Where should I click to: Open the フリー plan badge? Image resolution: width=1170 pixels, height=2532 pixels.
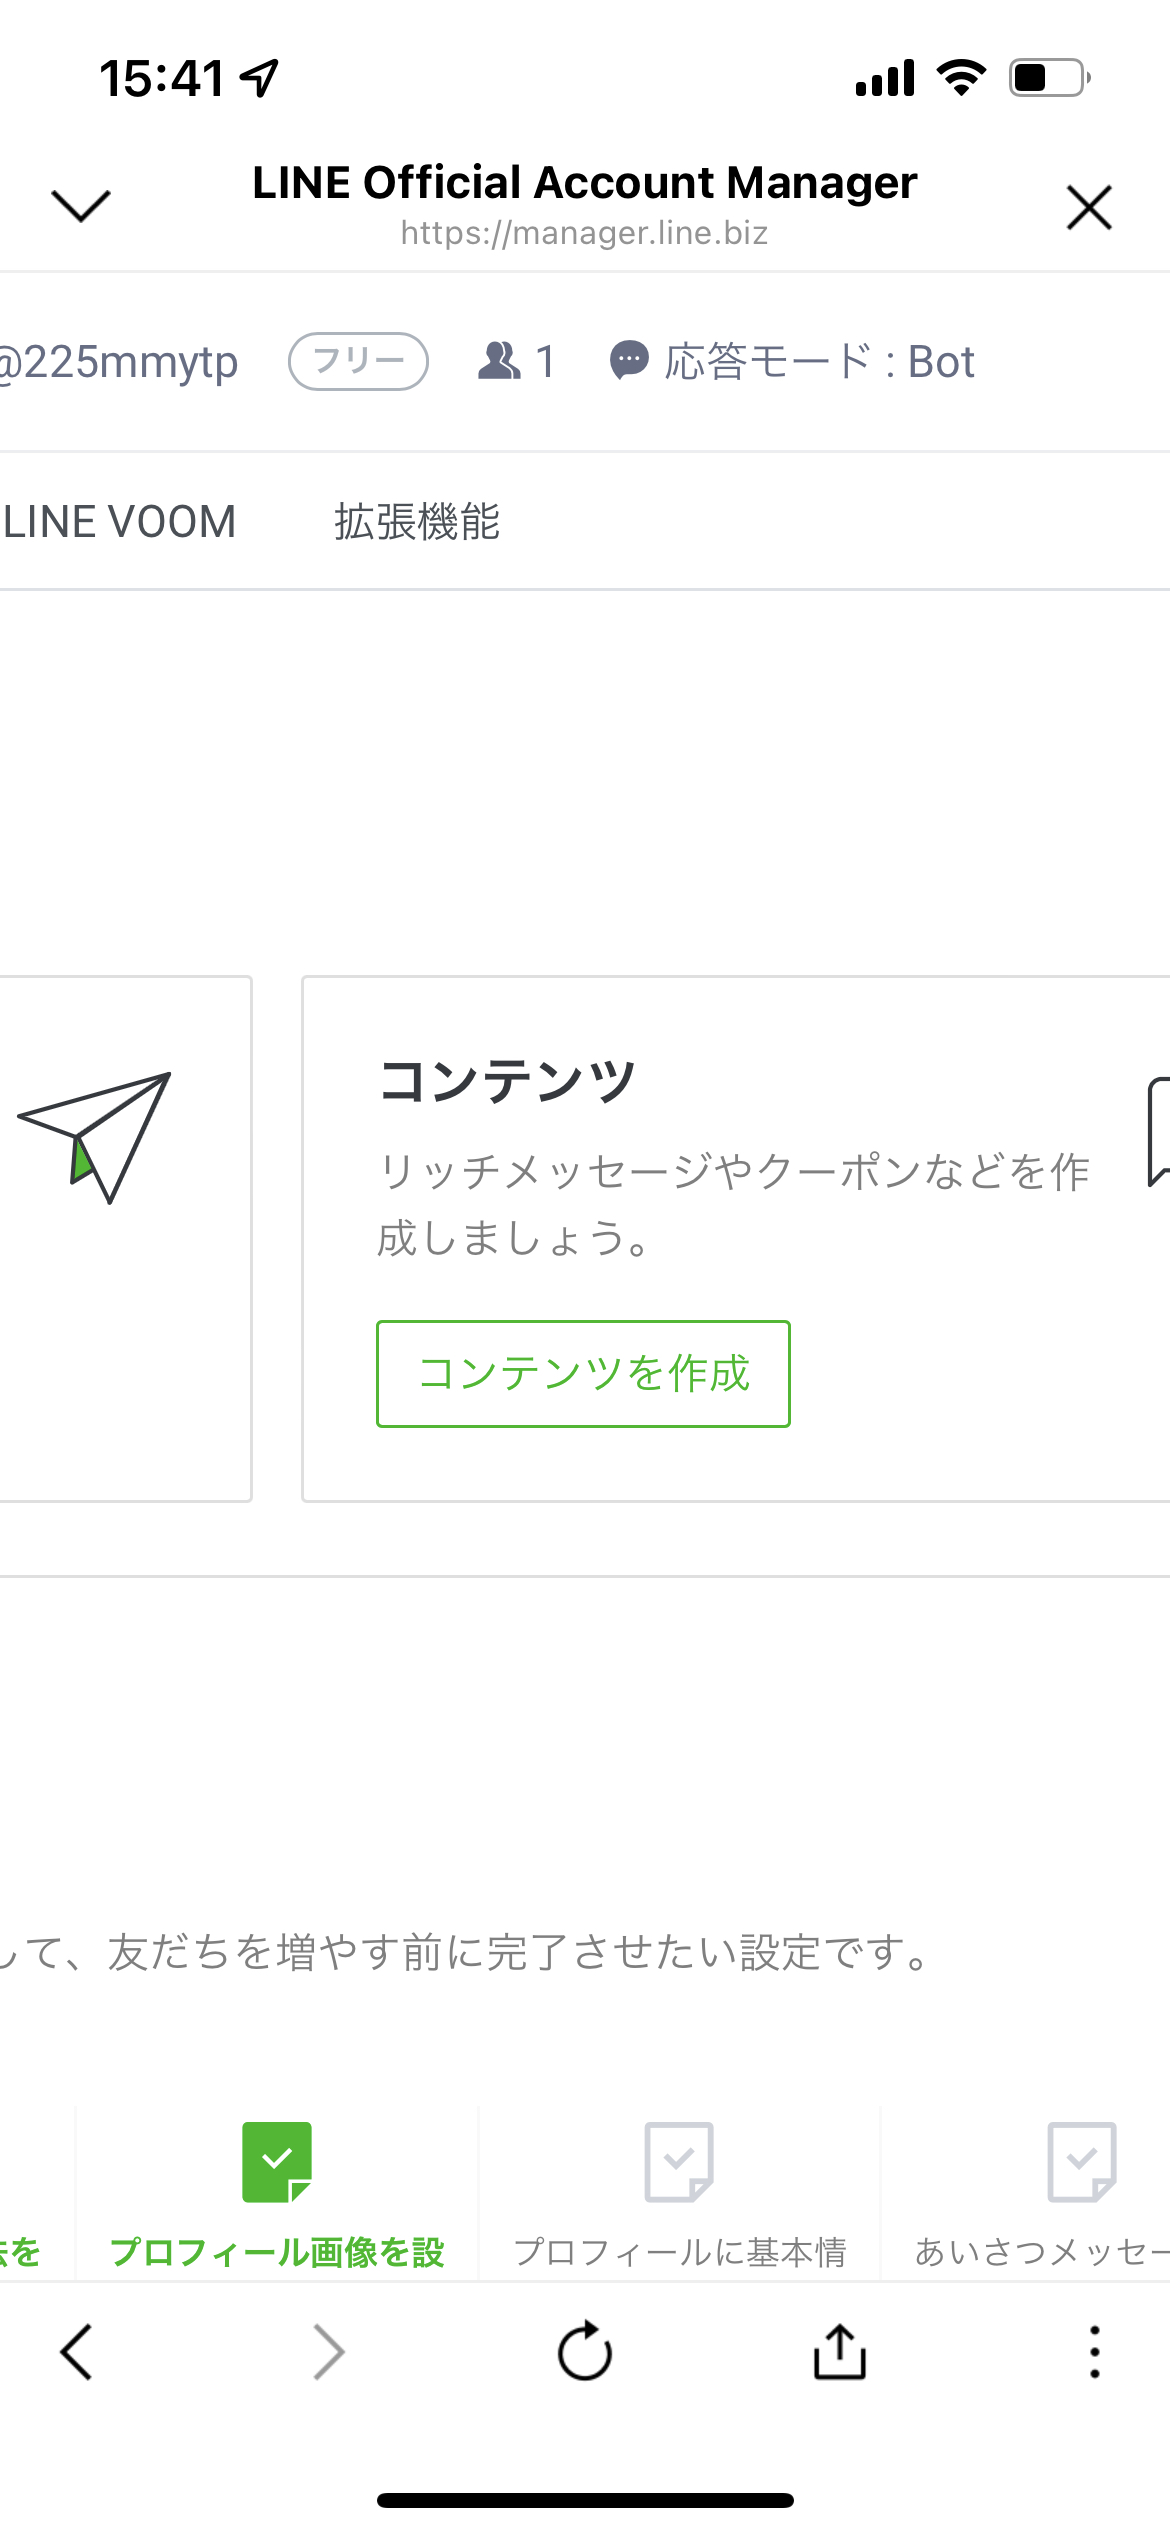point(358,361)
